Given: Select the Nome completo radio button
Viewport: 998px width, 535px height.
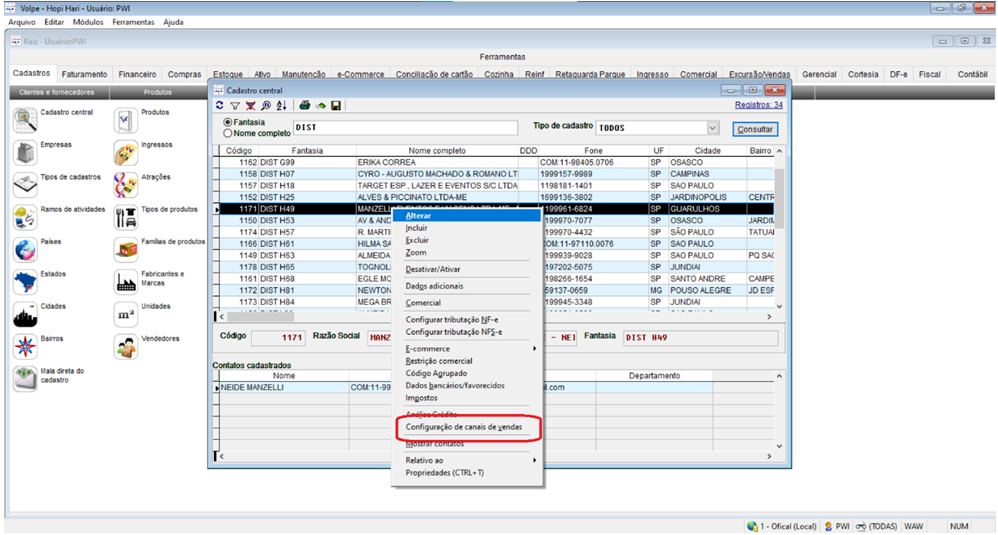Looking at the screenshot, I should point(228,132).
